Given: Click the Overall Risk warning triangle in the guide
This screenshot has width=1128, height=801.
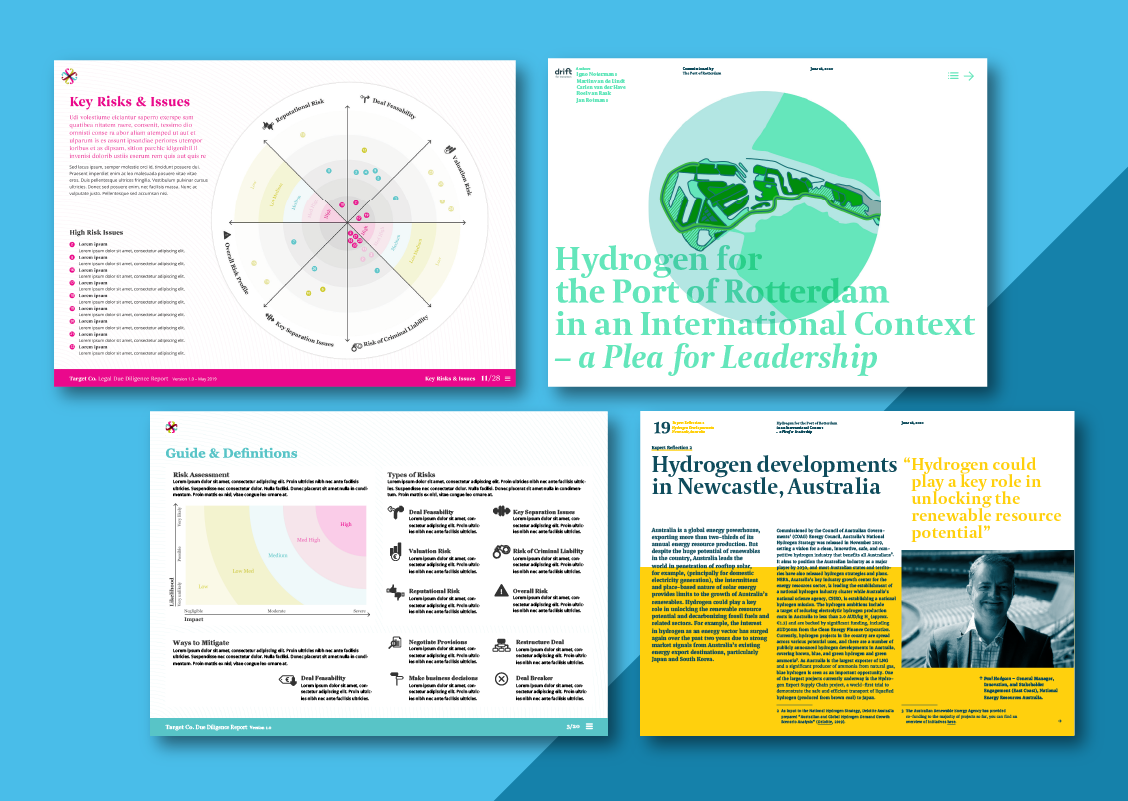Looking at the screenshot, I should (501, 591).
